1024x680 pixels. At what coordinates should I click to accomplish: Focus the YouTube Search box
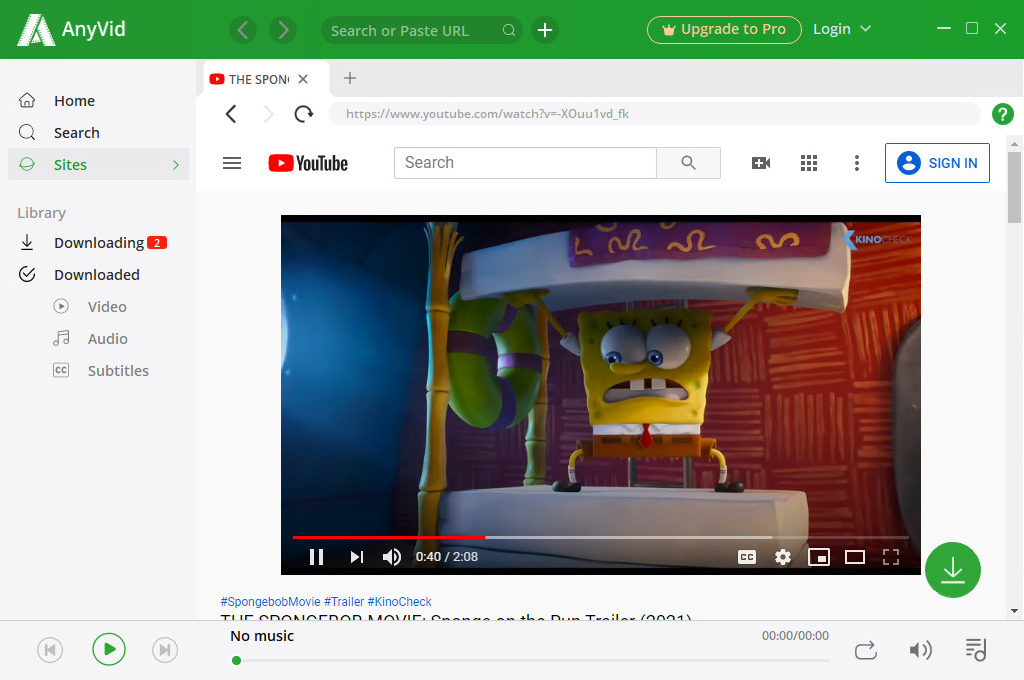pos(525,163)
